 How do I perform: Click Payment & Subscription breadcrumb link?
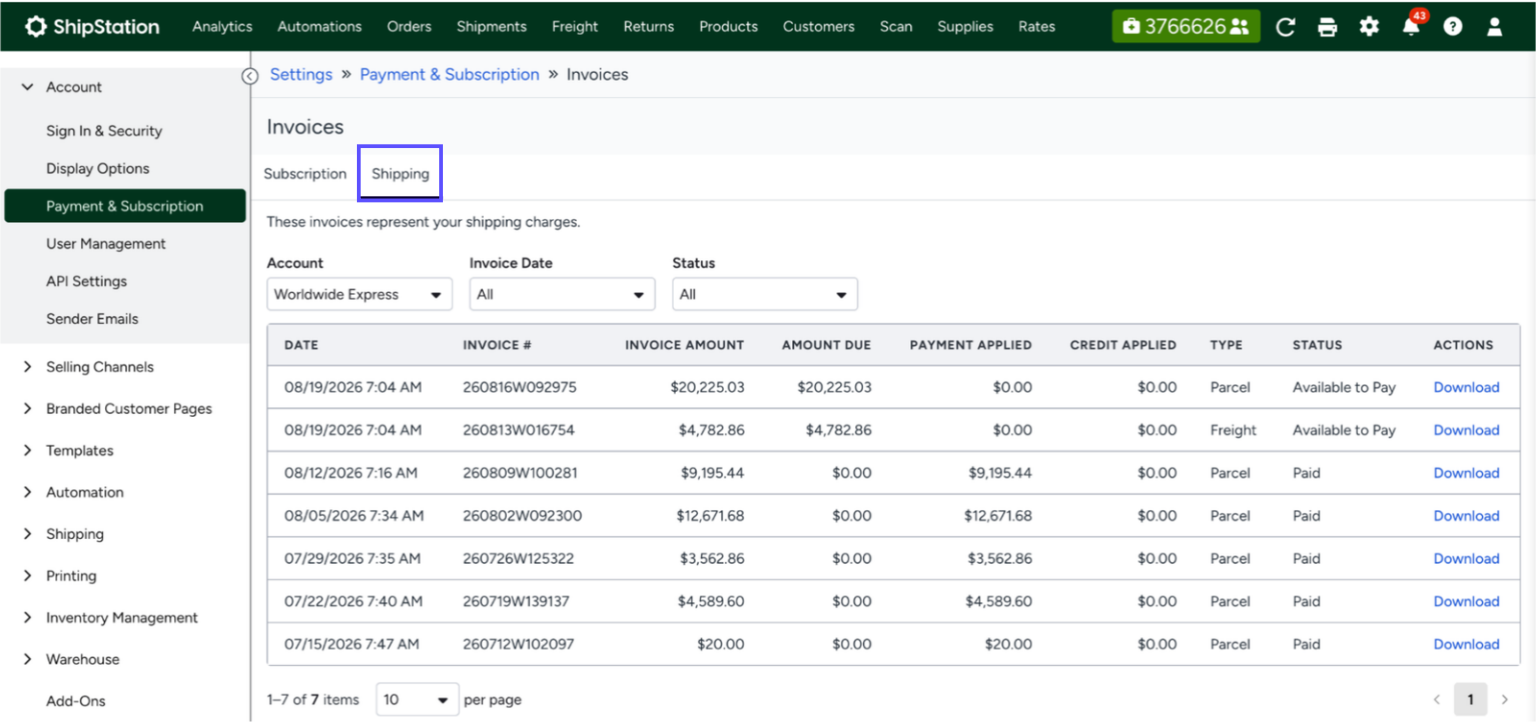[449, 74]
